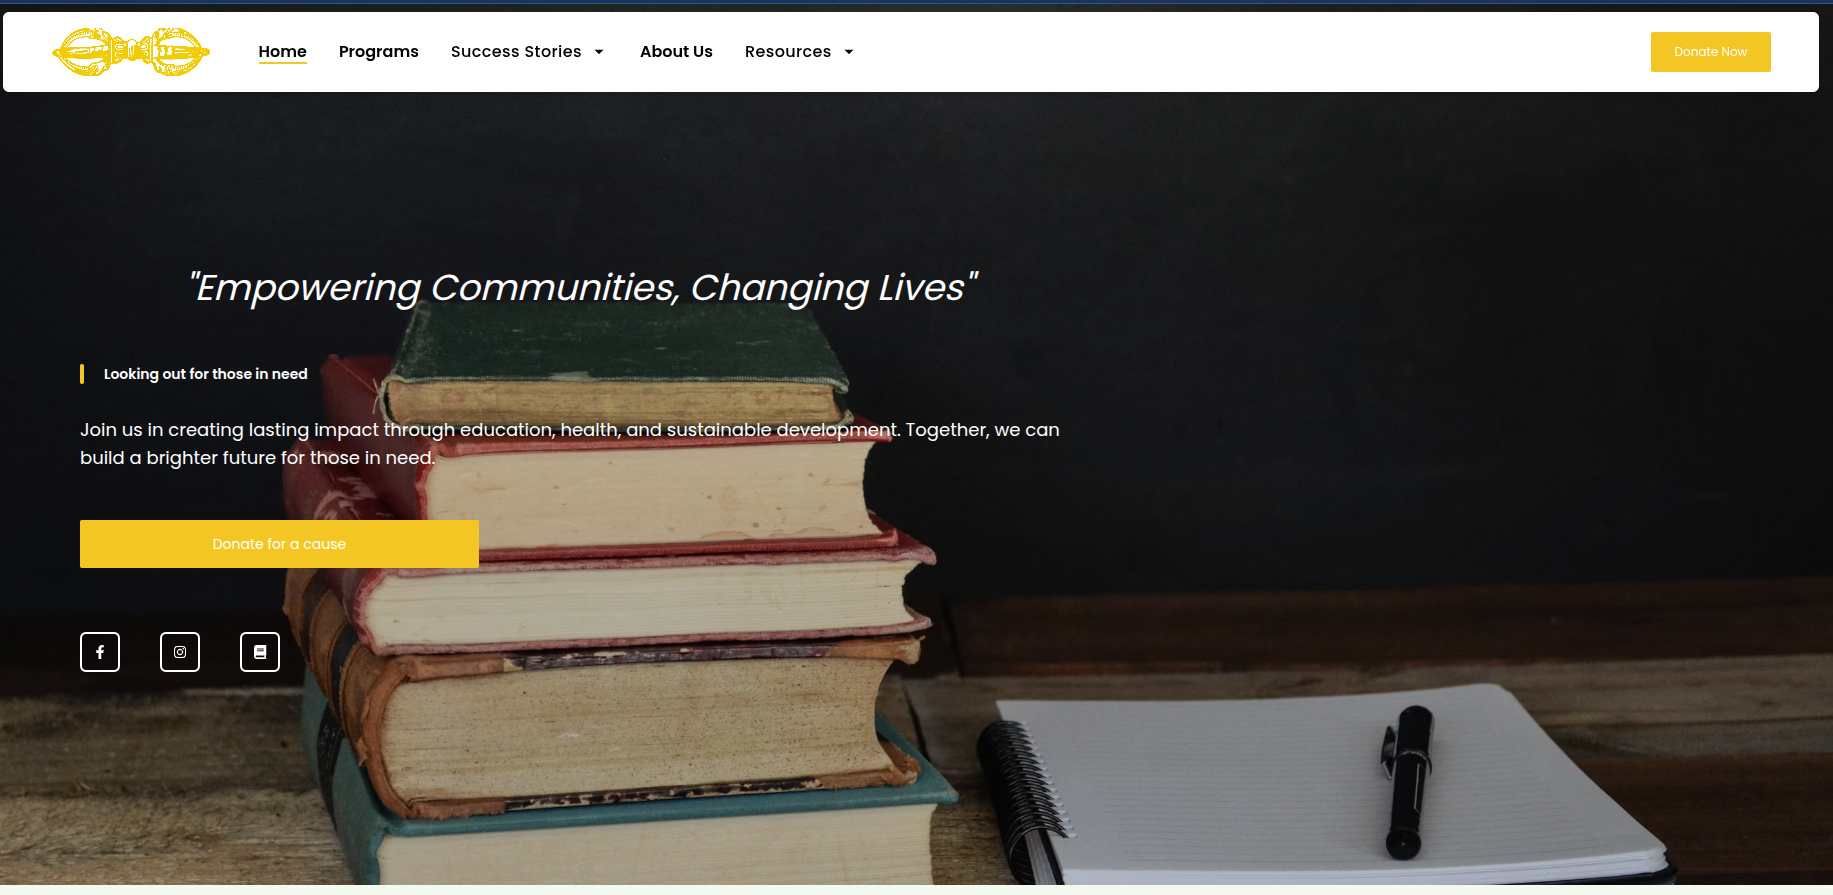
Task: Open the Programs menu item
Action: click(379, 52)
